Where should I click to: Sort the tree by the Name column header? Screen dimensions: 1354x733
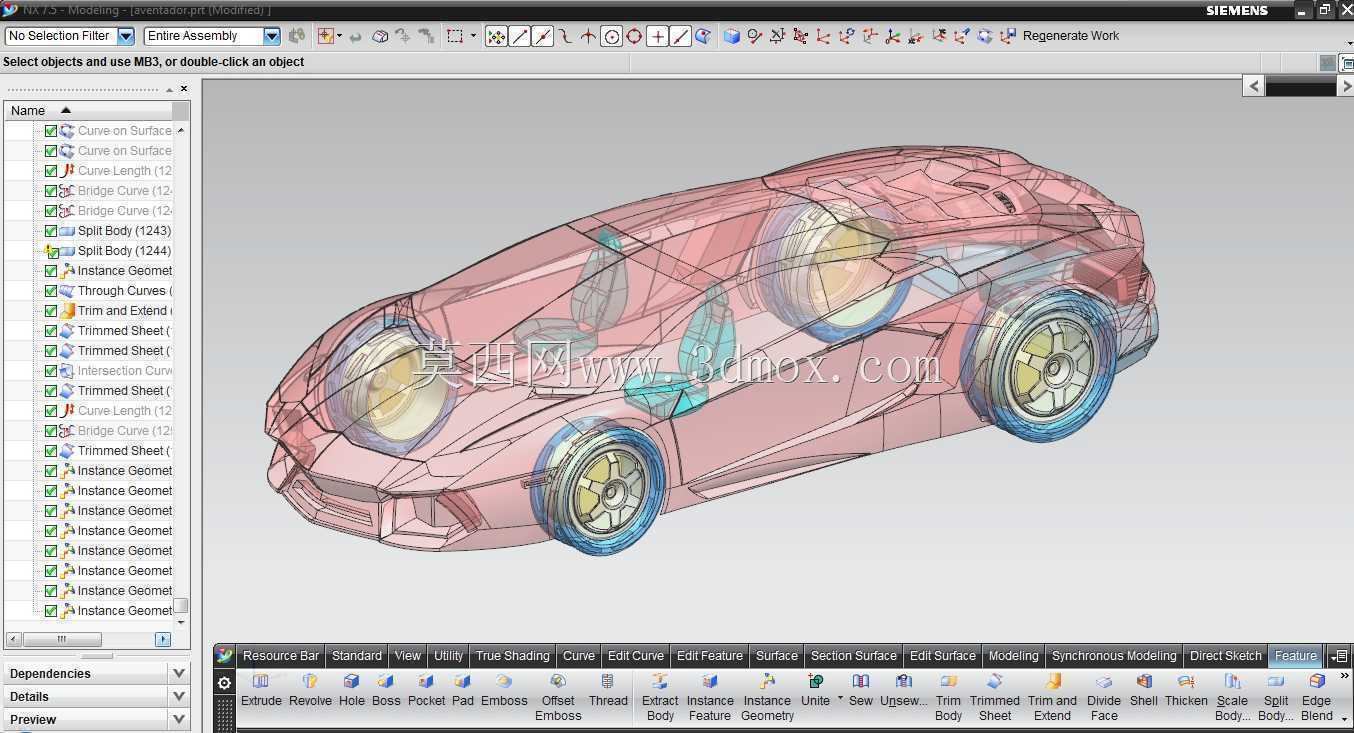[88, 111]
